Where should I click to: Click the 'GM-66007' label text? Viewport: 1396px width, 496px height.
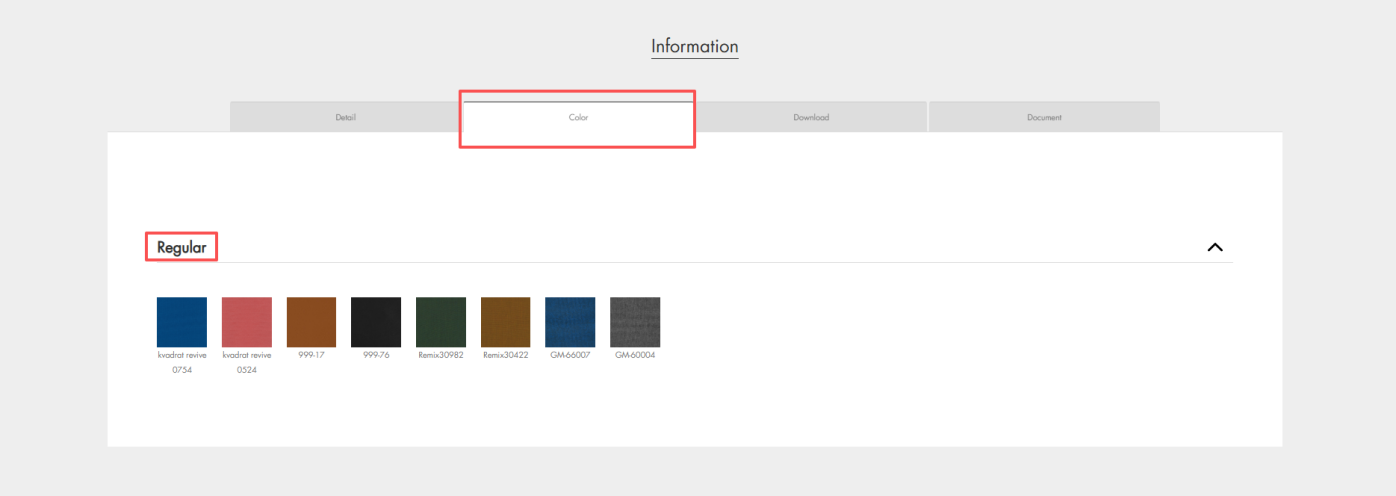coord(570,355)
